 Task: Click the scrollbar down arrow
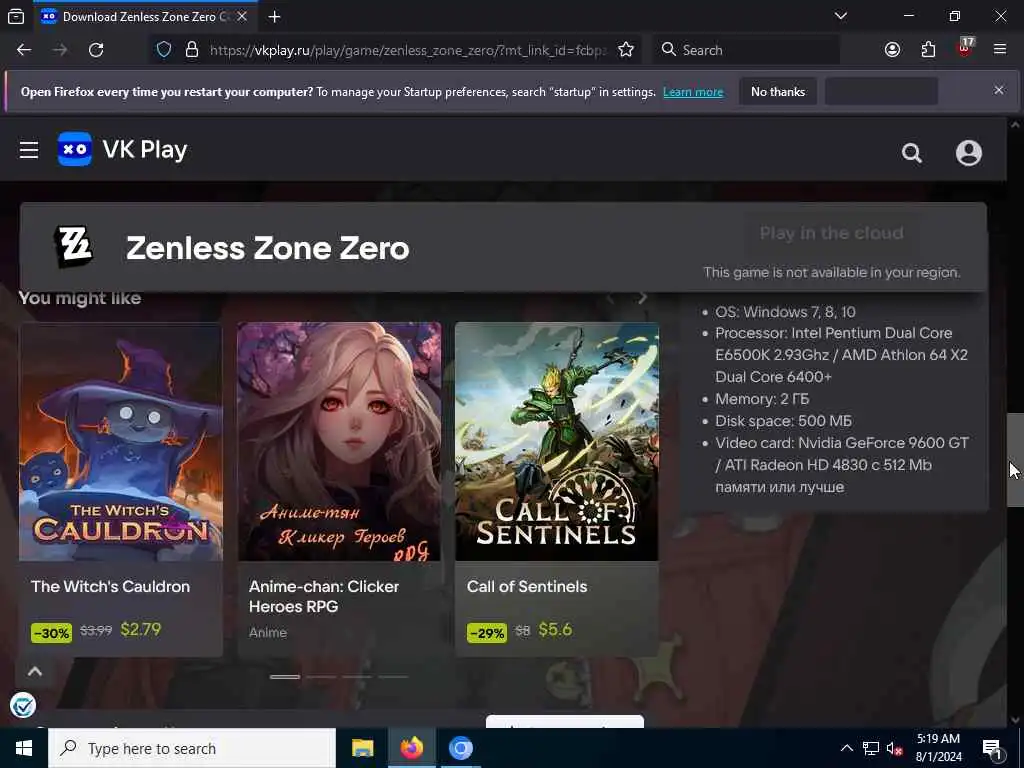click(x=1015, y=720)
